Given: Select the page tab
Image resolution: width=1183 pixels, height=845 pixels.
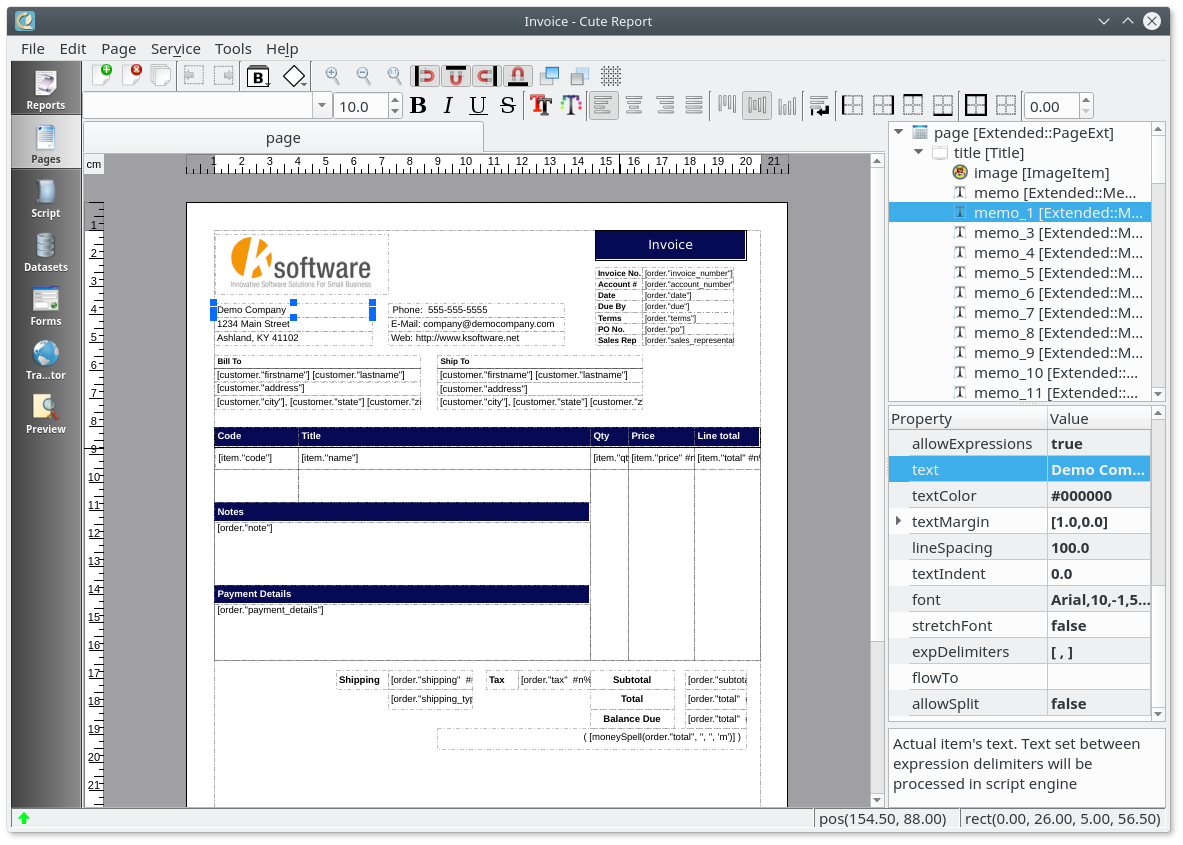Looking at the screenshot, I should point(283,138).
